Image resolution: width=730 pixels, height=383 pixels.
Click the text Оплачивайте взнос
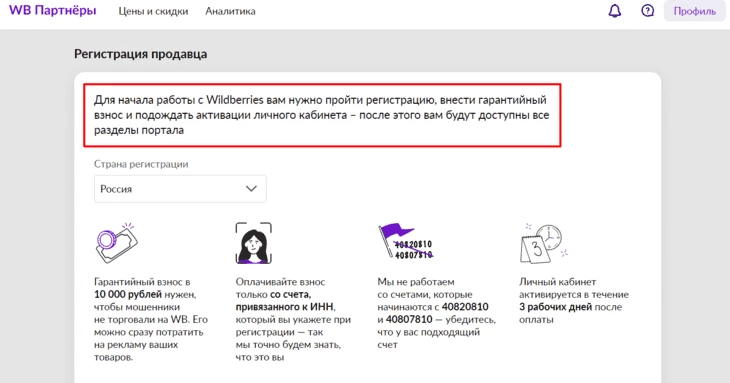click(x=280, y=282)
